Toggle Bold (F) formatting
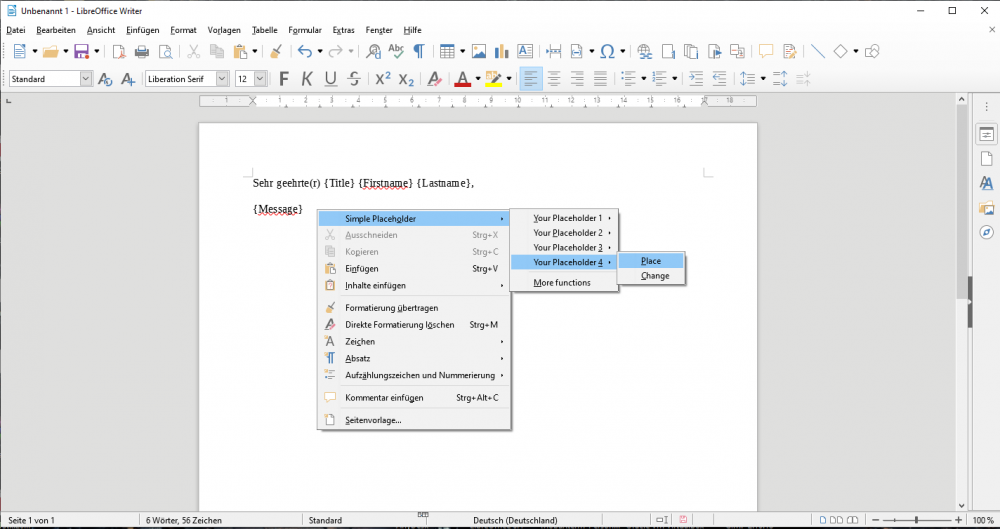 (284, 79)
